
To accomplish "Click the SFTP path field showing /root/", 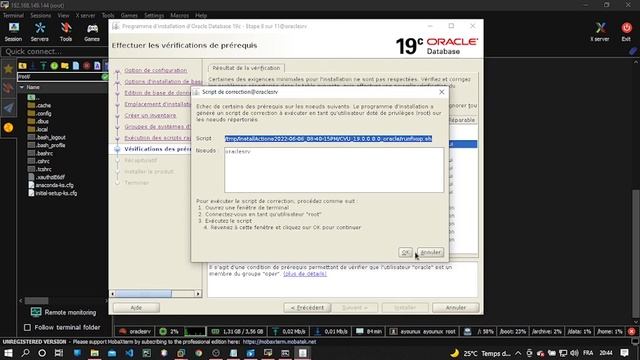I will coord(59,76).
